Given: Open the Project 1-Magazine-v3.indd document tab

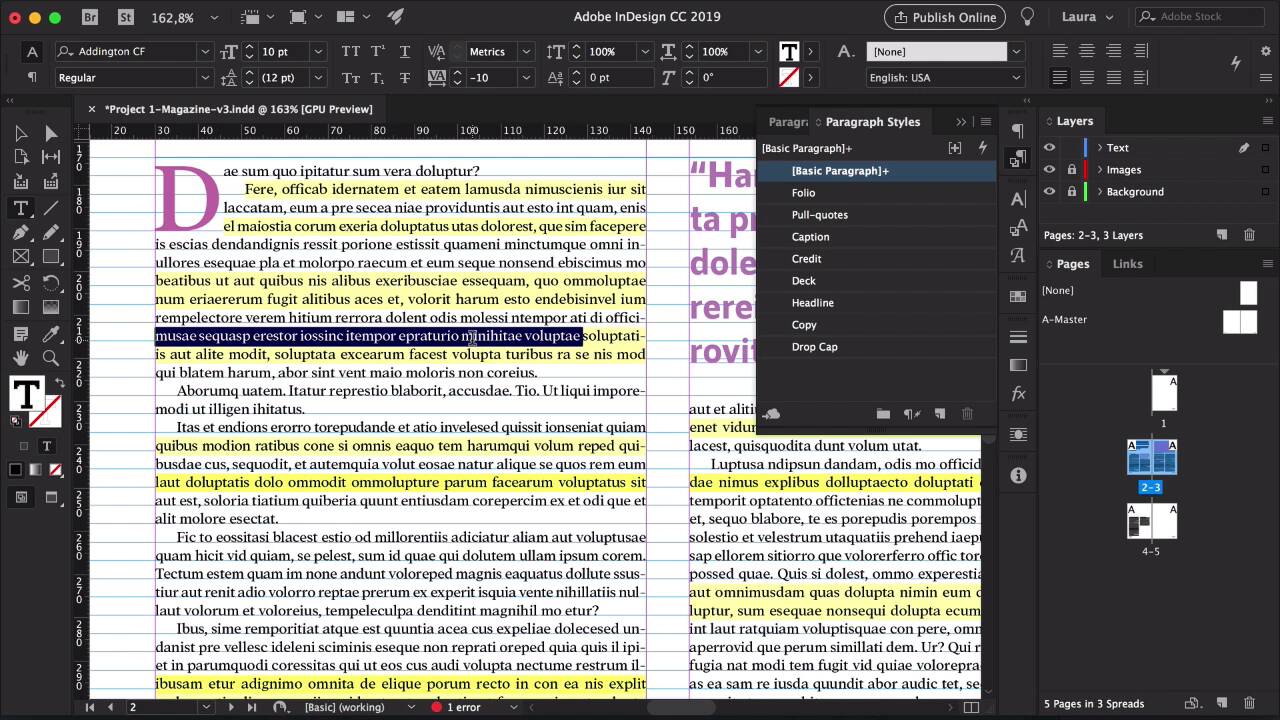Looking at the screenshot, I should click(238, 109).
